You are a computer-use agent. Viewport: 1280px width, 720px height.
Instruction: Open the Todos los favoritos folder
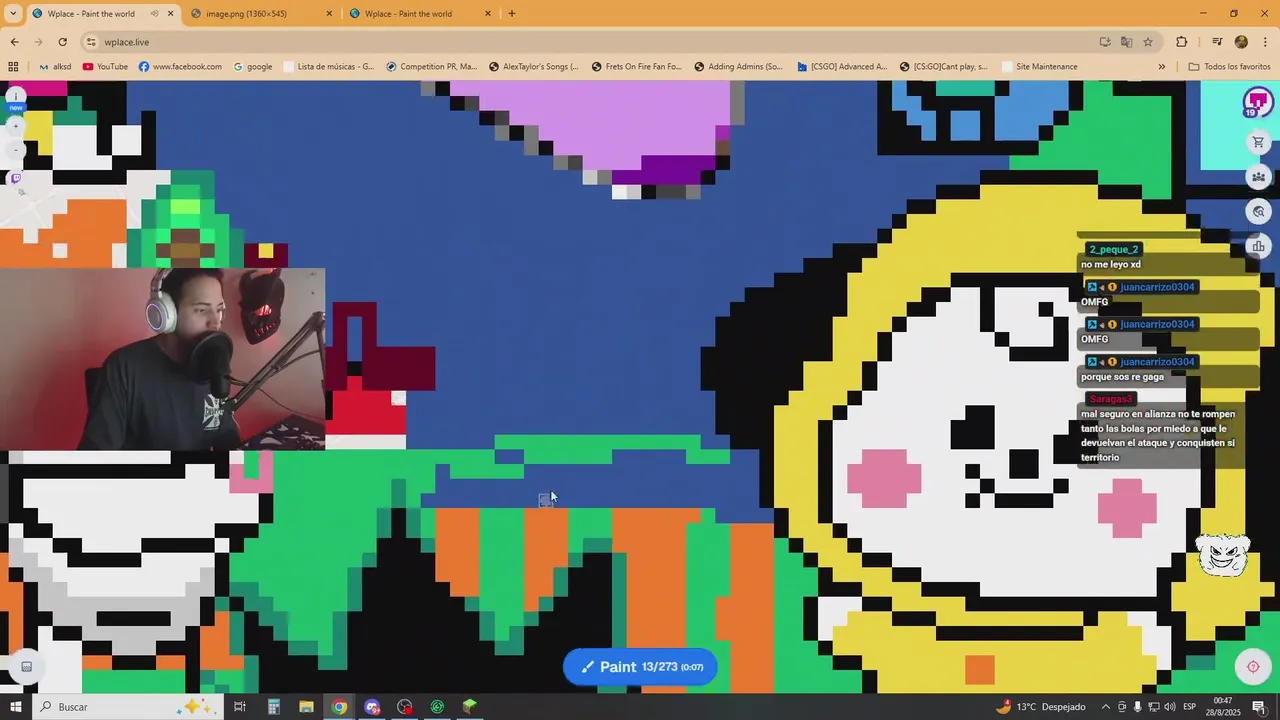(x=1229, y=67)
